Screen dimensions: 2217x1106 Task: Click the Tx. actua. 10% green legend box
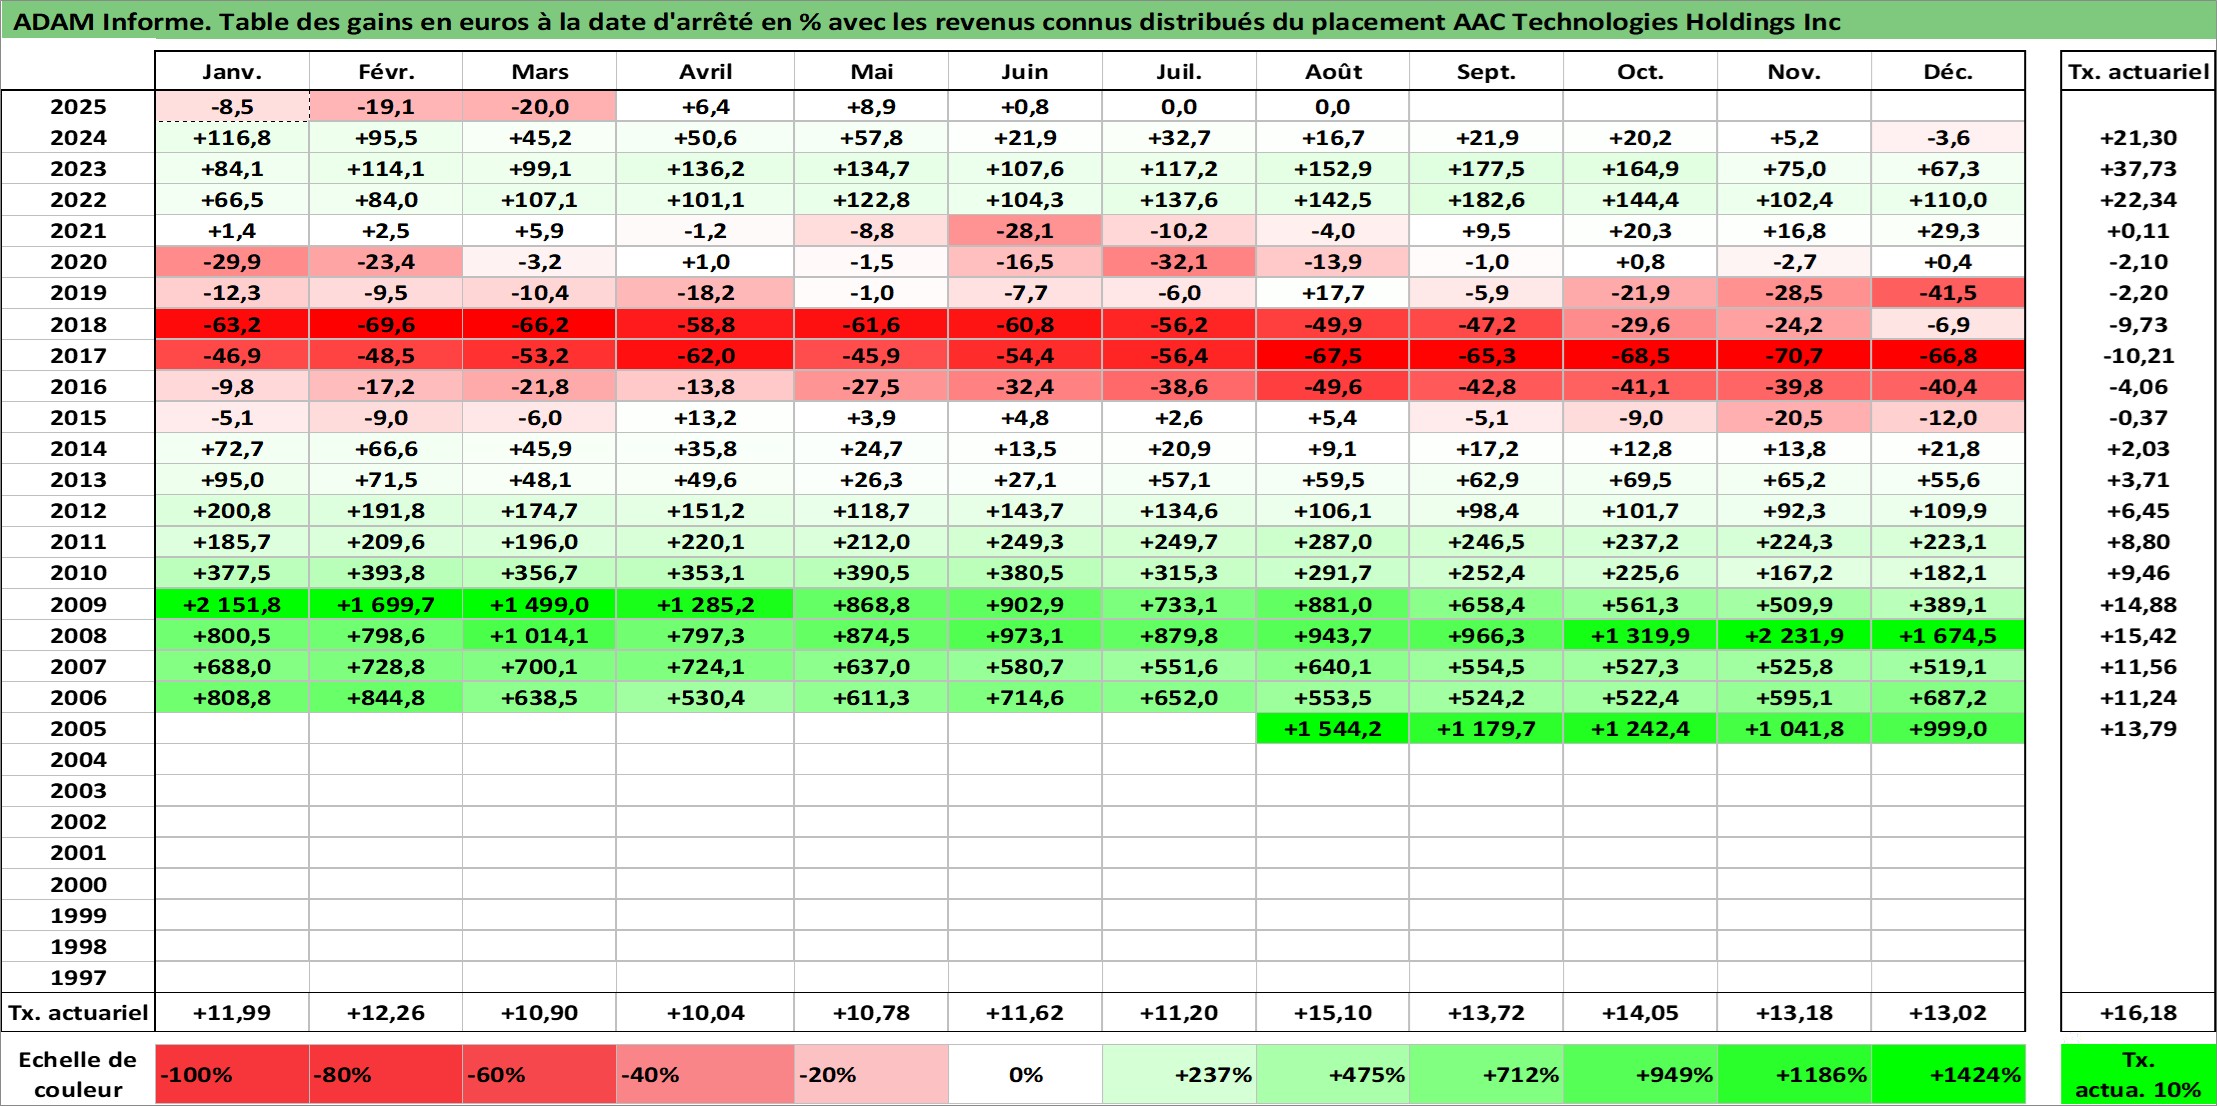(x=2138, y=1075)
